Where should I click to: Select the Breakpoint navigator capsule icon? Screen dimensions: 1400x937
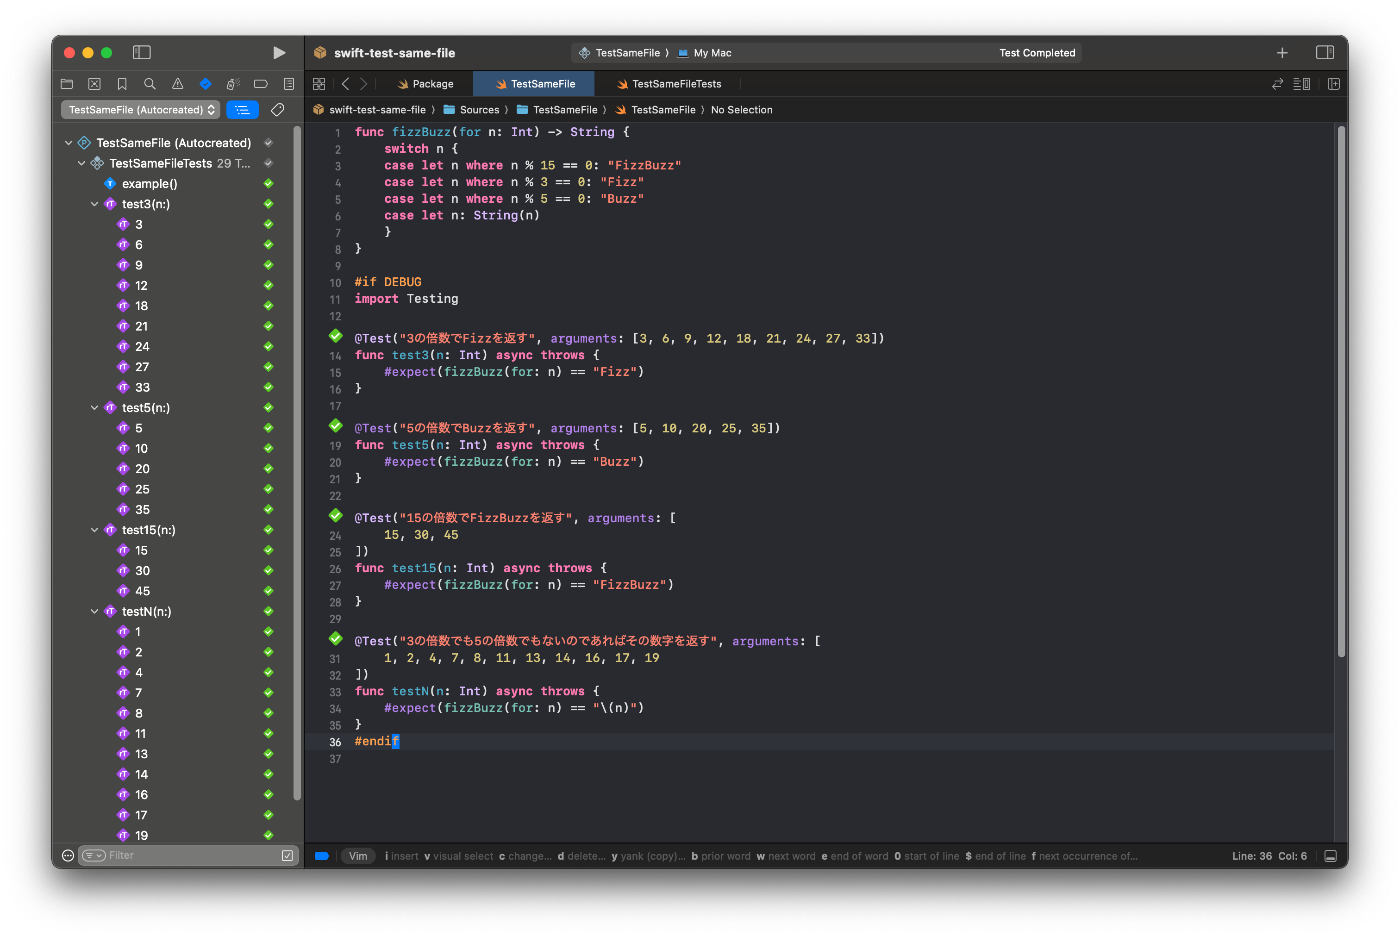[x=261, y=84]
